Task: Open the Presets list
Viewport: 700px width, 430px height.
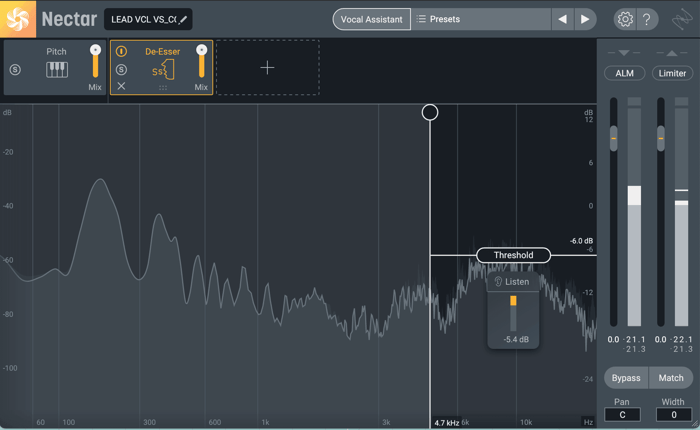Action: coord(481,20)
